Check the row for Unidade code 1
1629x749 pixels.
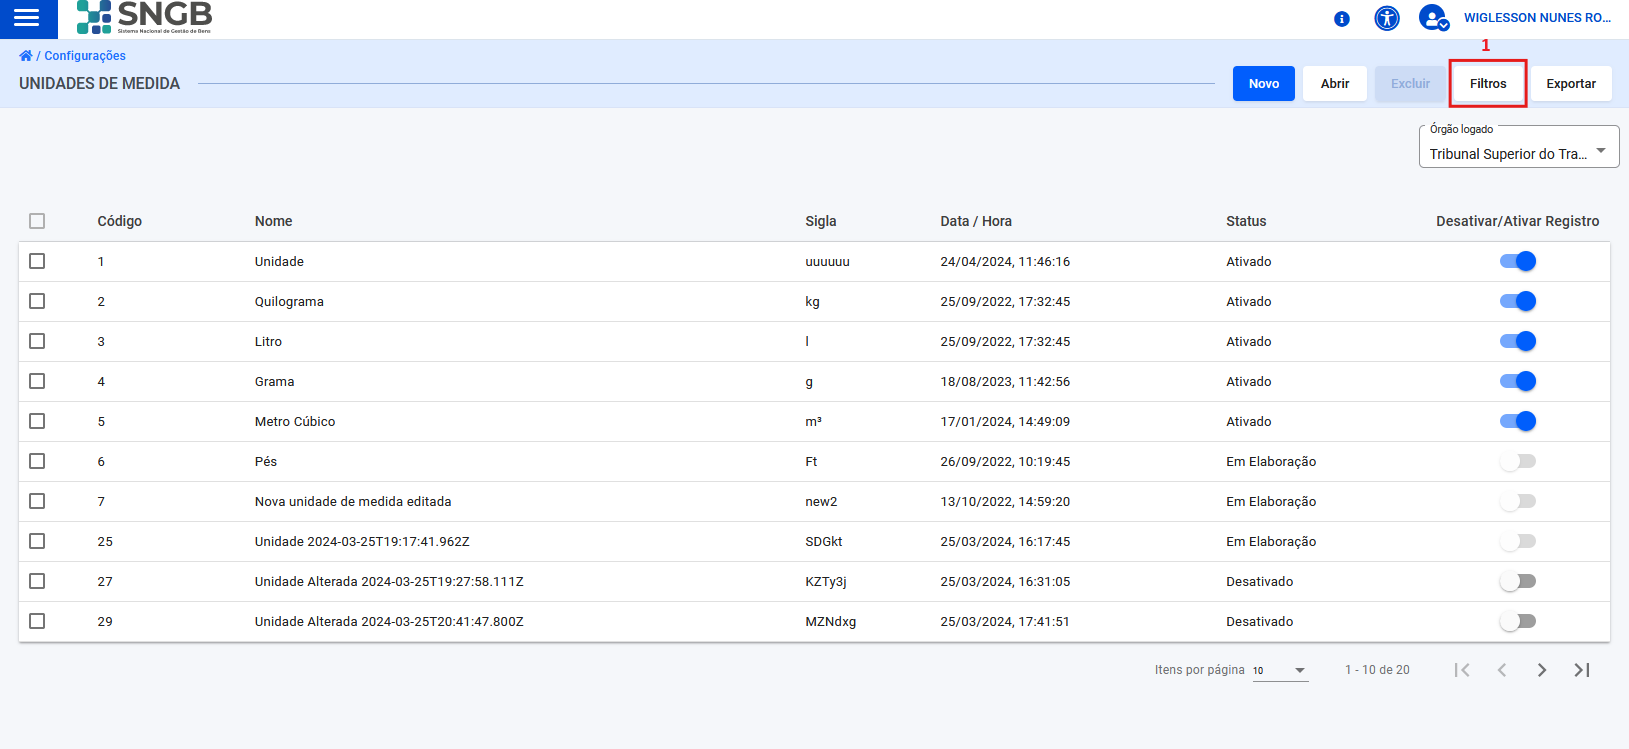coord(37,261)
